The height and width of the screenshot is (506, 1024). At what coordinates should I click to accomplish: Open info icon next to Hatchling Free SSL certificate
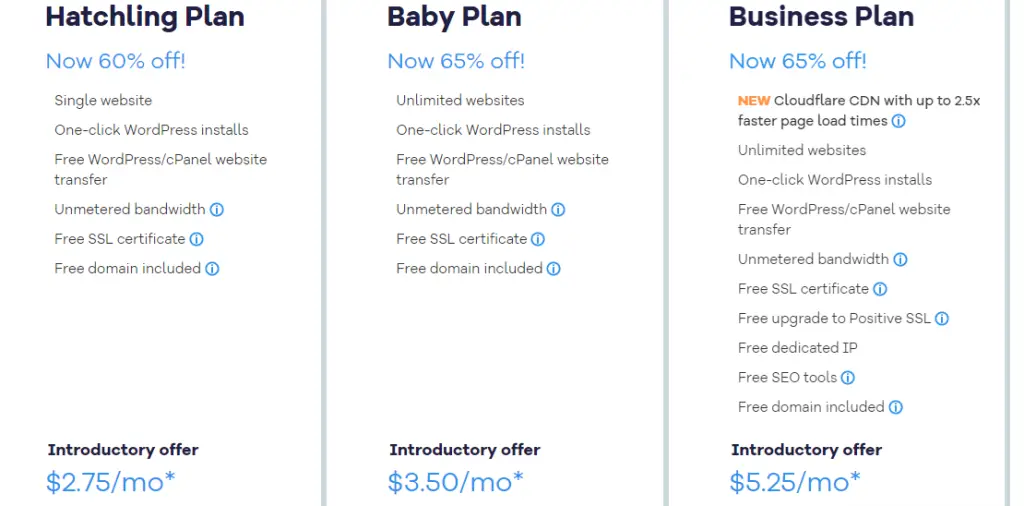tap(197, 239)
